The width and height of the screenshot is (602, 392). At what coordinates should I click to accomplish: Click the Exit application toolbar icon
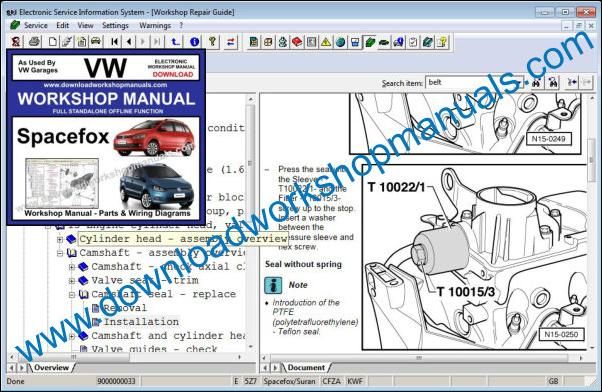pos(16,41)
